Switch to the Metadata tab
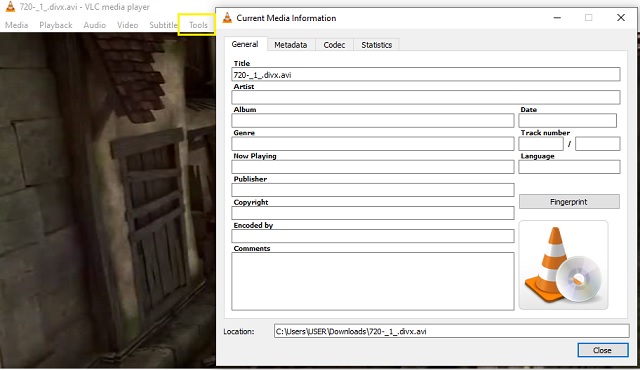 [291, 45]
